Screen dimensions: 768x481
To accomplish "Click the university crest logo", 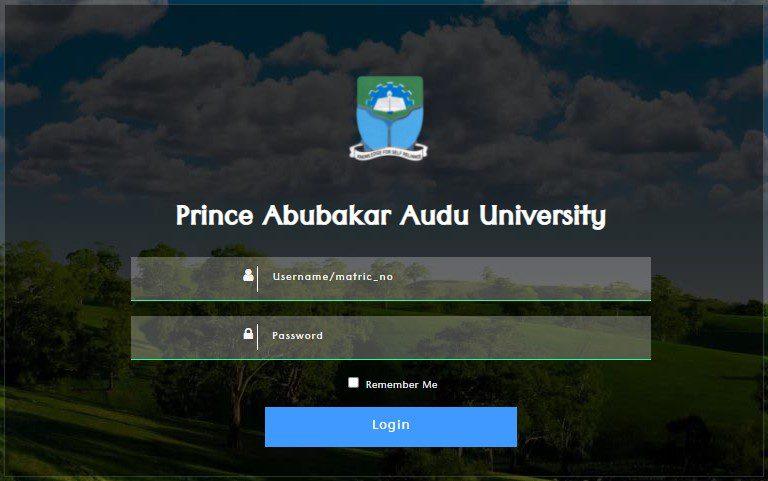I will (389, 118).
